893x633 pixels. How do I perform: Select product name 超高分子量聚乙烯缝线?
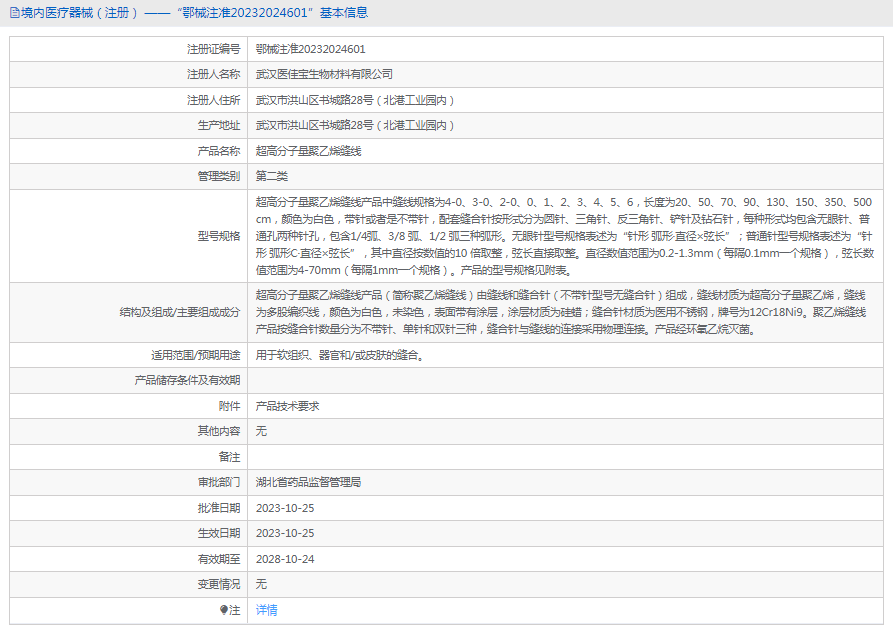pos(309,151)
